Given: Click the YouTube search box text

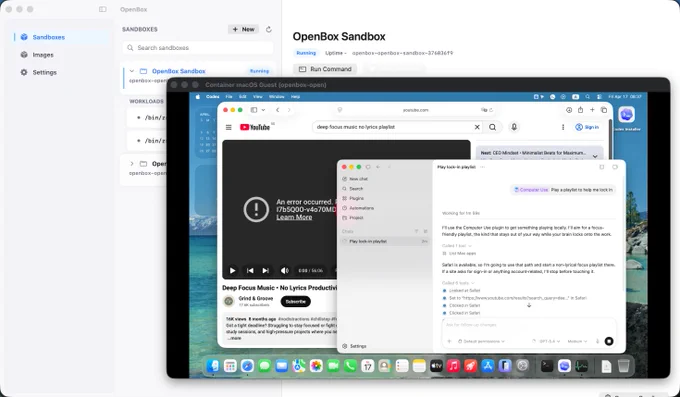Looking at the screenshot, I should (x=356, y=127).
